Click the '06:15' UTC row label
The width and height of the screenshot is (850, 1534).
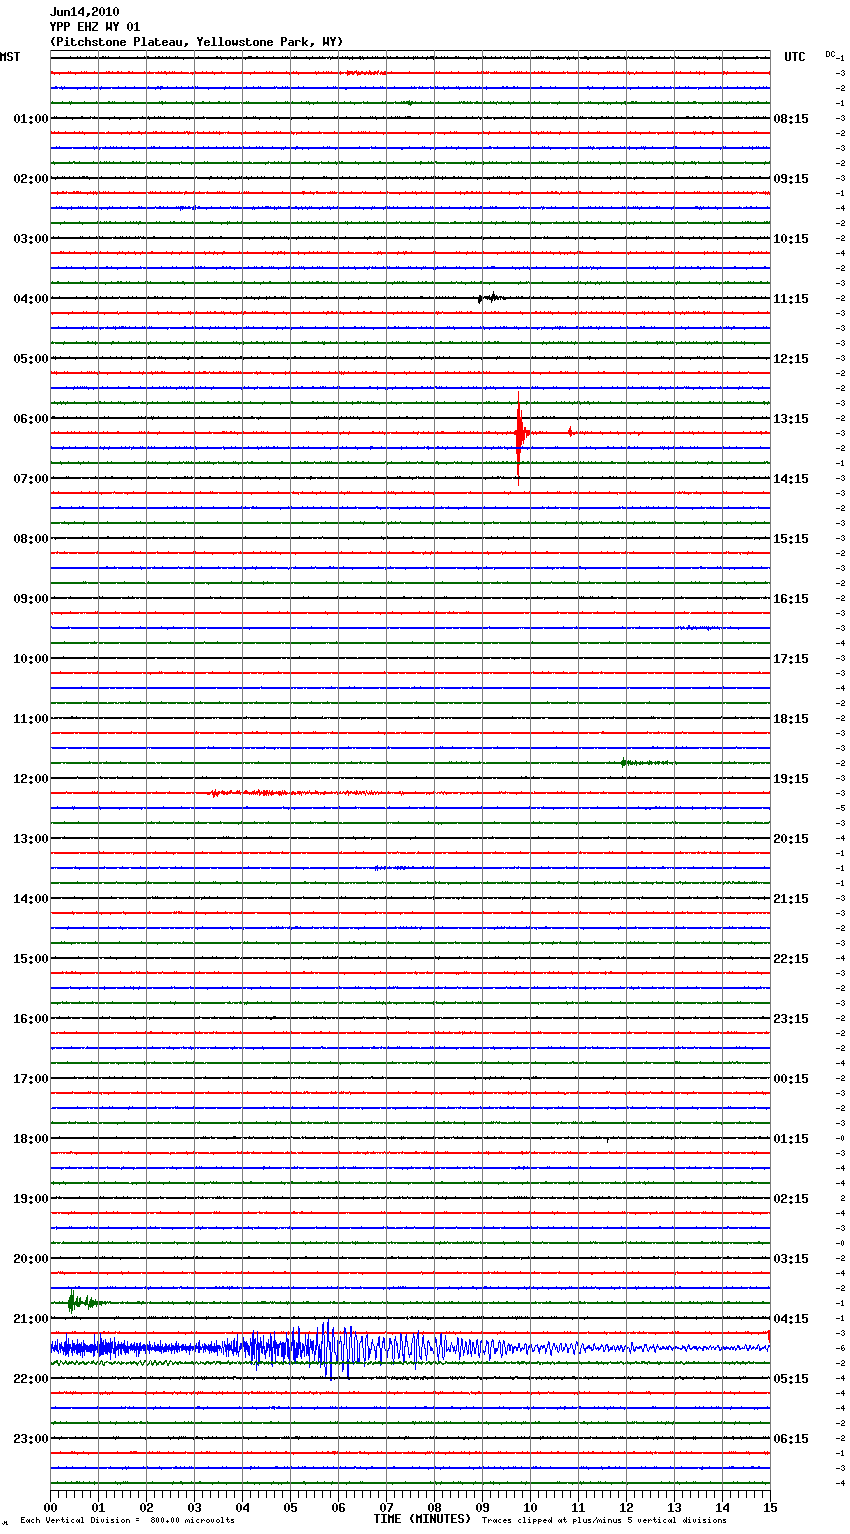[x=791, y=1439]
